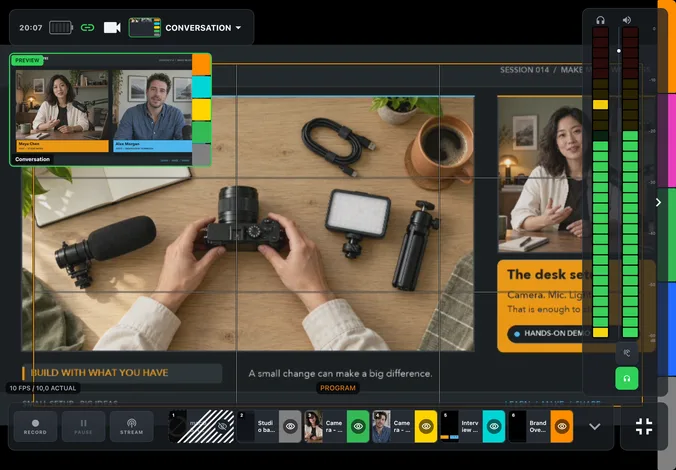Click the HANDS-ON DEMO pill
The height and width of the screenshot is (470, 676).
[549, 333]
